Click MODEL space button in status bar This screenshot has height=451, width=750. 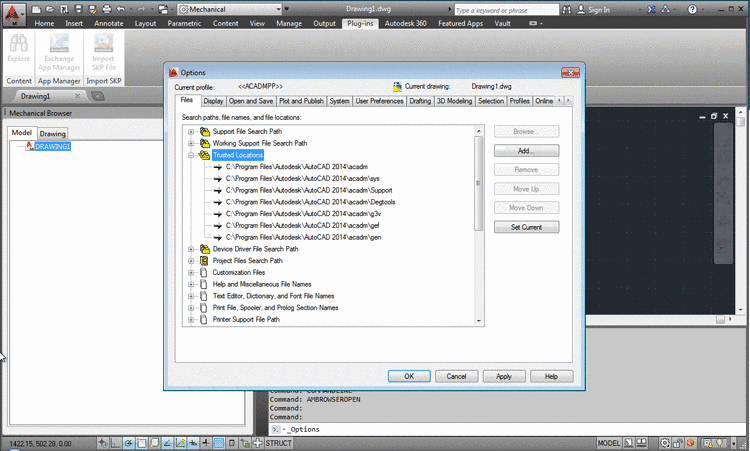pos(608,443)
